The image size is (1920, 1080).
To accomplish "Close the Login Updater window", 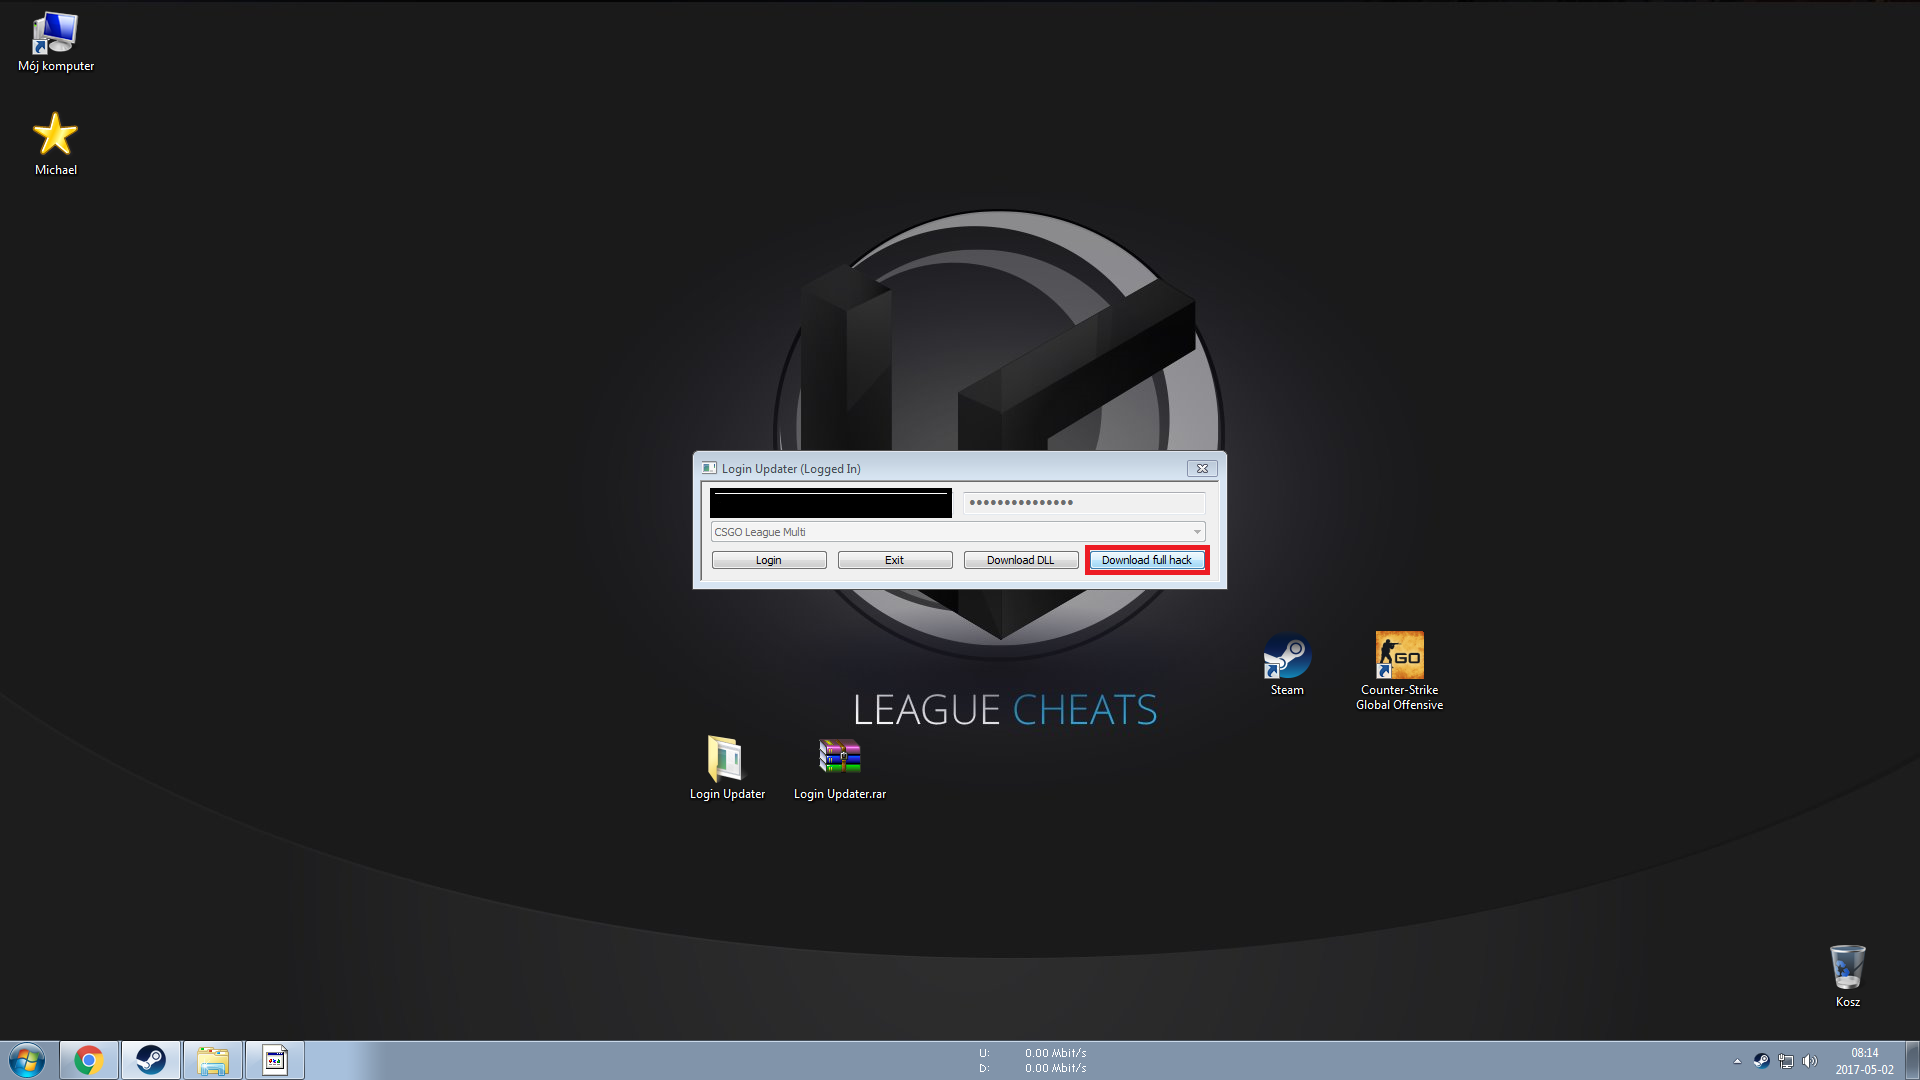I will click(1202, 468).
